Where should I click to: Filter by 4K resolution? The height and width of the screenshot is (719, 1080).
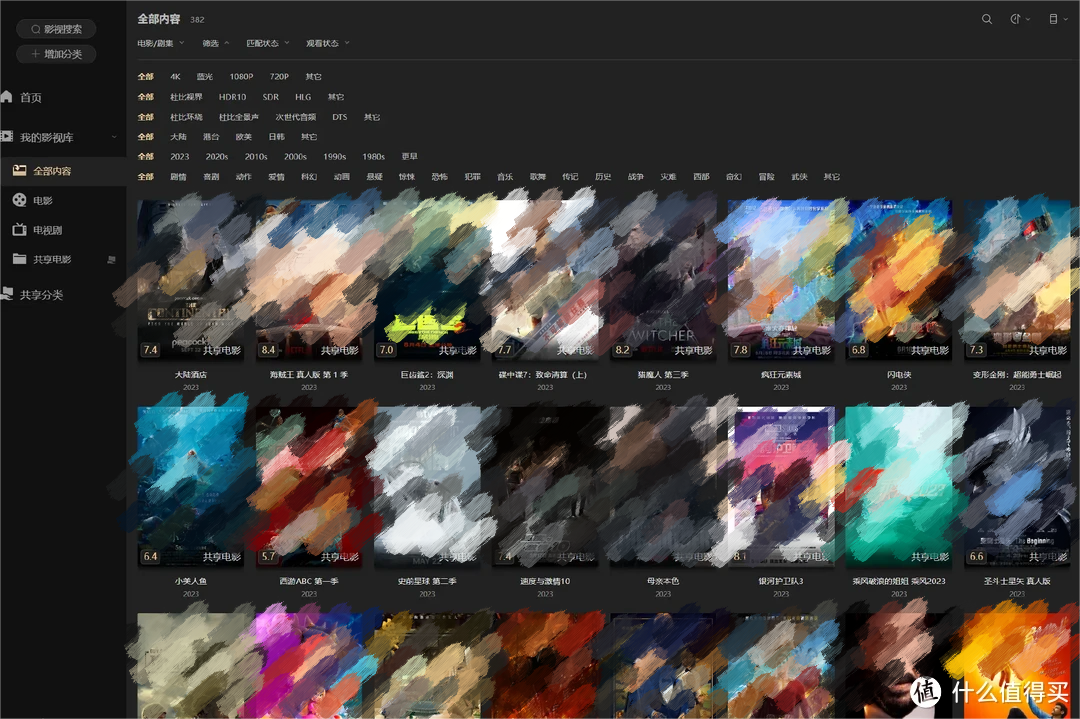pyautogui.click(x=176, y=76)
